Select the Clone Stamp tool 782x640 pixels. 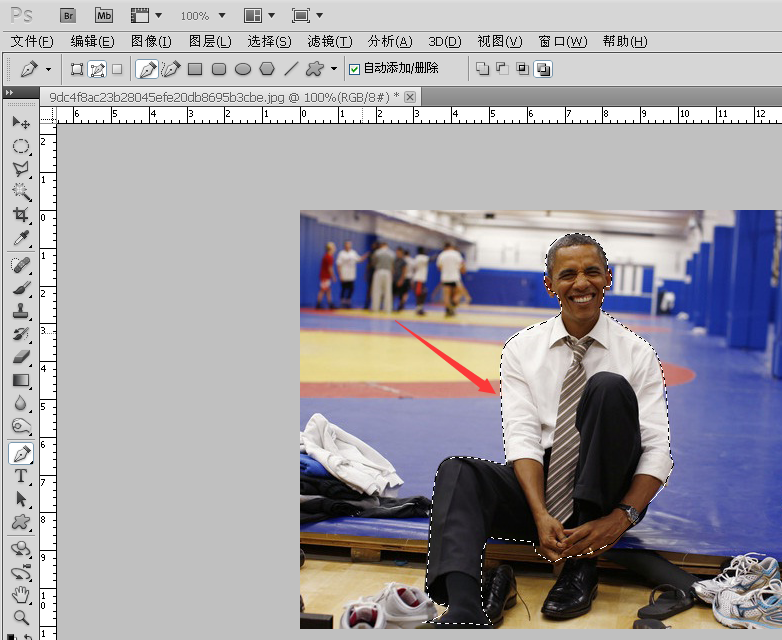pyautogui.click(x=20, y=311)
